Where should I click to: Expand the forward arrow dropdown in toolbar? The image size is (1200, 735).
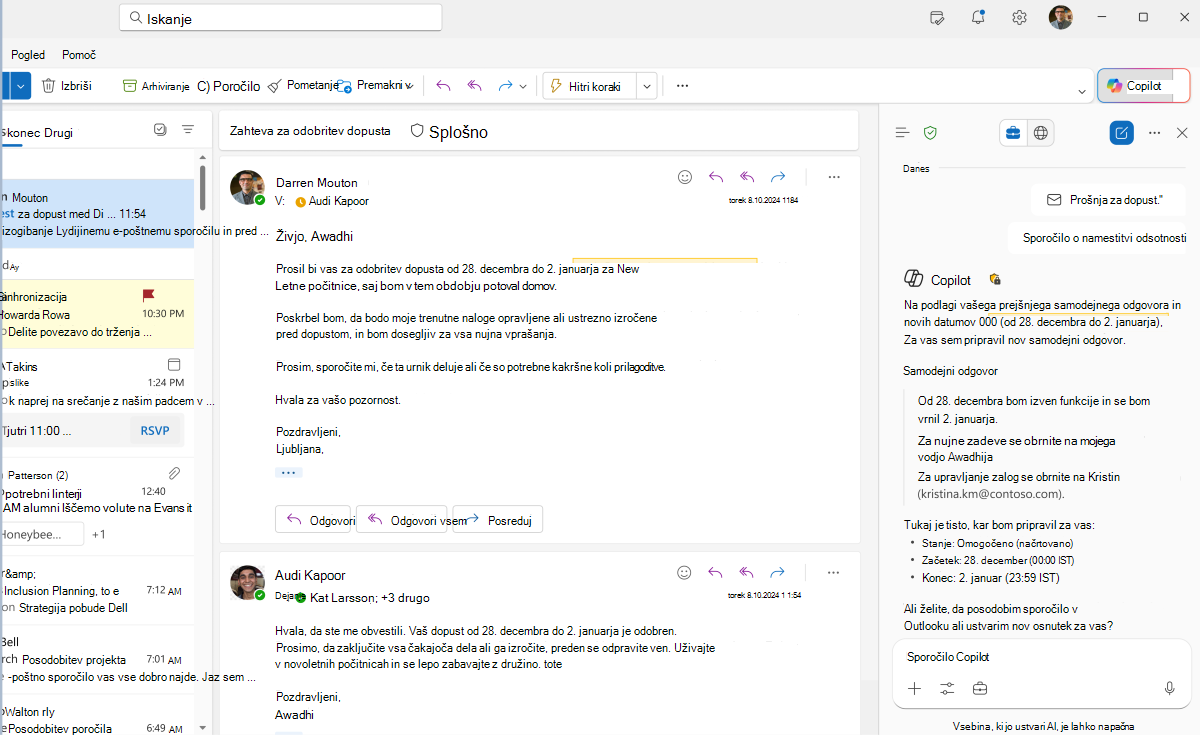point(523,86)
